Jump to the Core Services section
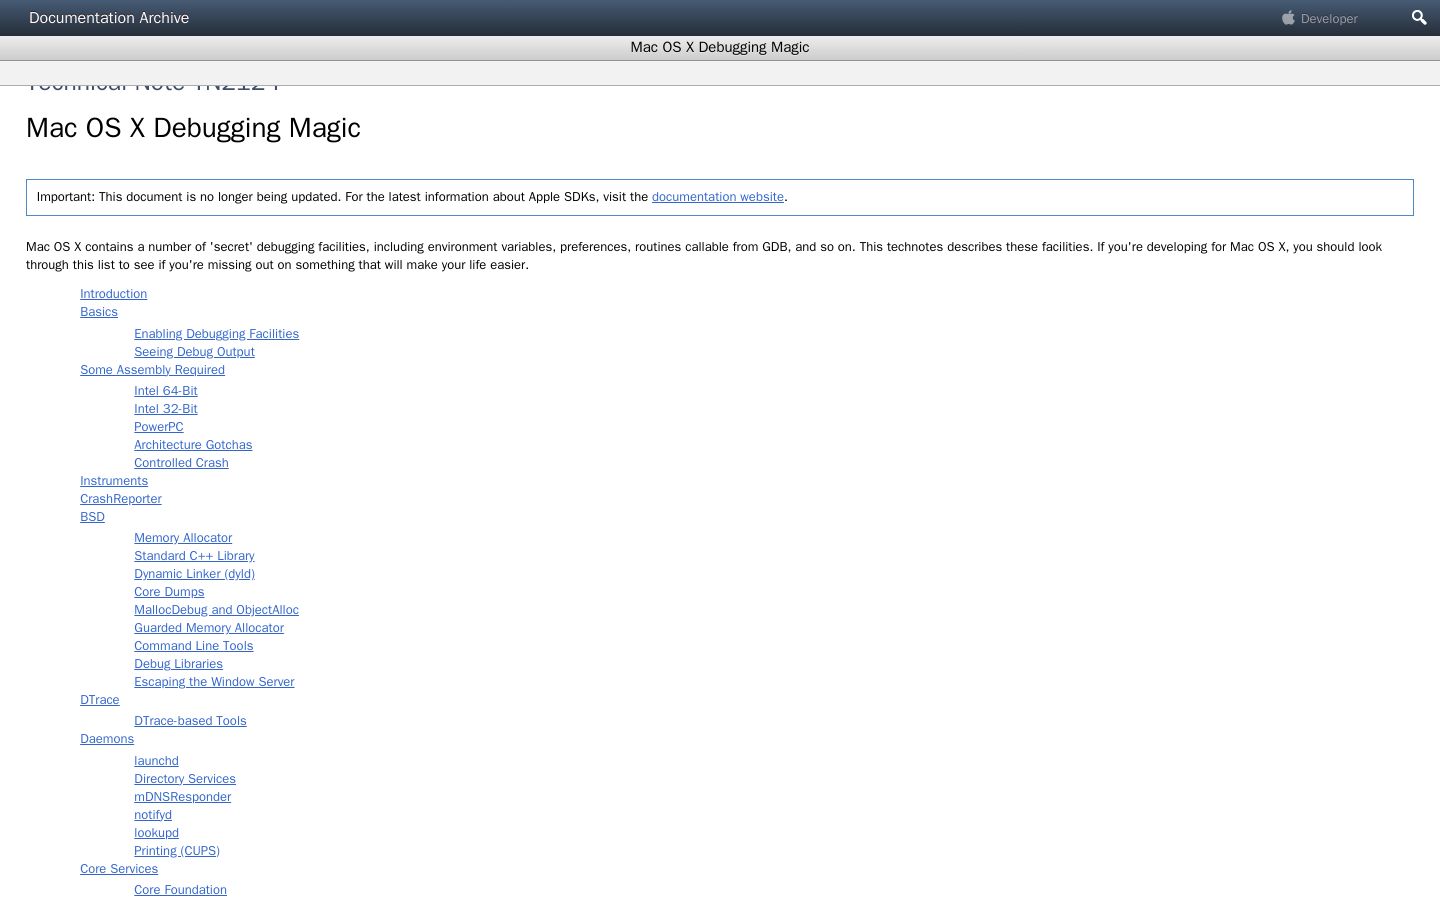 click(x=119, y=869)
